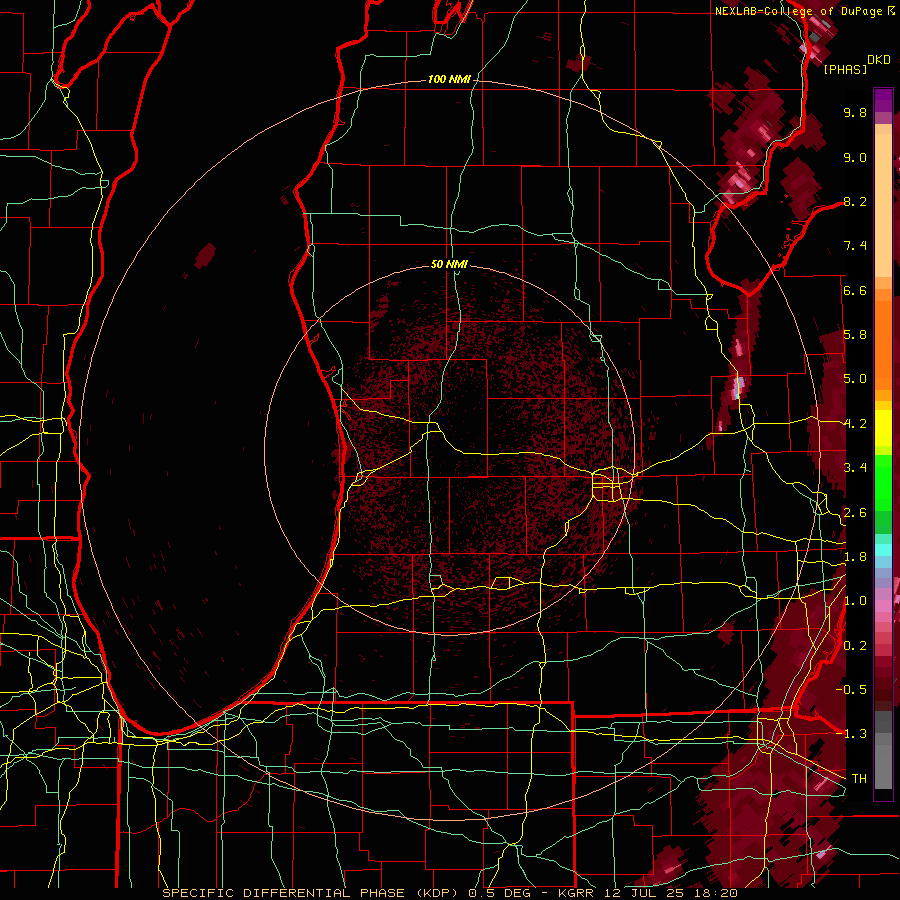The width and height of the screenshot is (900, 900).
Task: Select the 7.4 value on color scale
Action: coord(855,246)
